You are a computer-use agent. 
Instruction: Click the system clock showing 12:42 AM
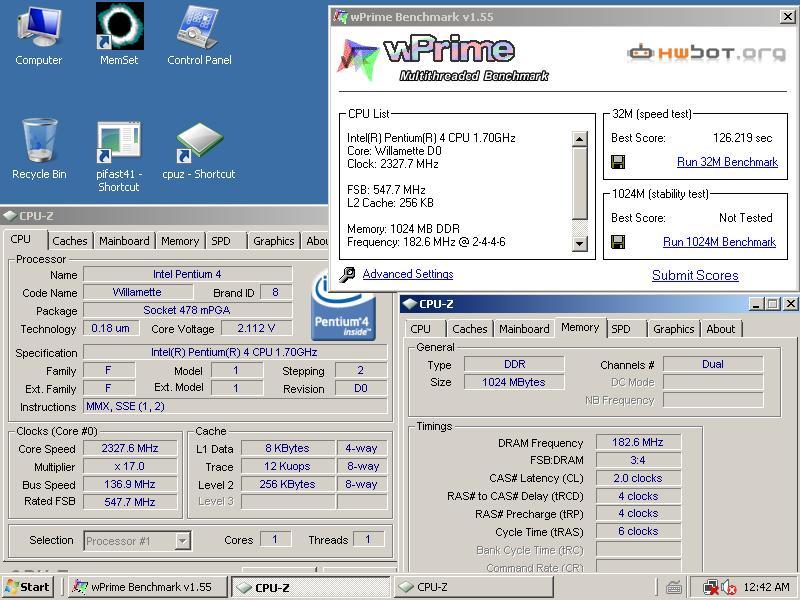pos(766,587)
